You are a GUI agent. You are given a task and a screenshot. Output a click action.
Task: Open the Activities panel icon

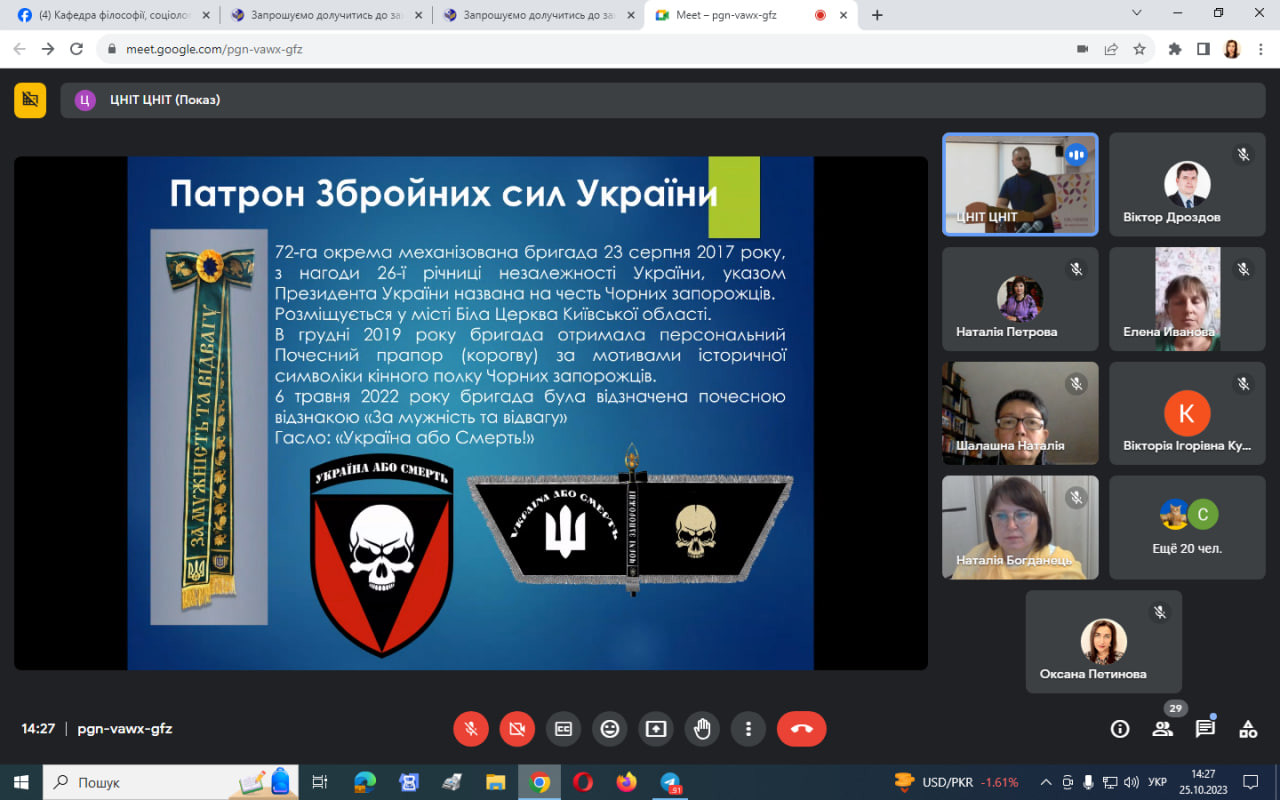pyautogui.click(x=1248, y=729)
